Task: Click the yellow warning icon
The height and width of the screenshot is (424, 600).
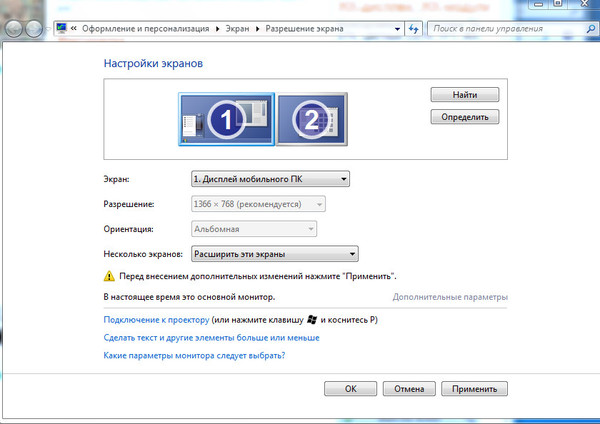Action: pos(110,275)
